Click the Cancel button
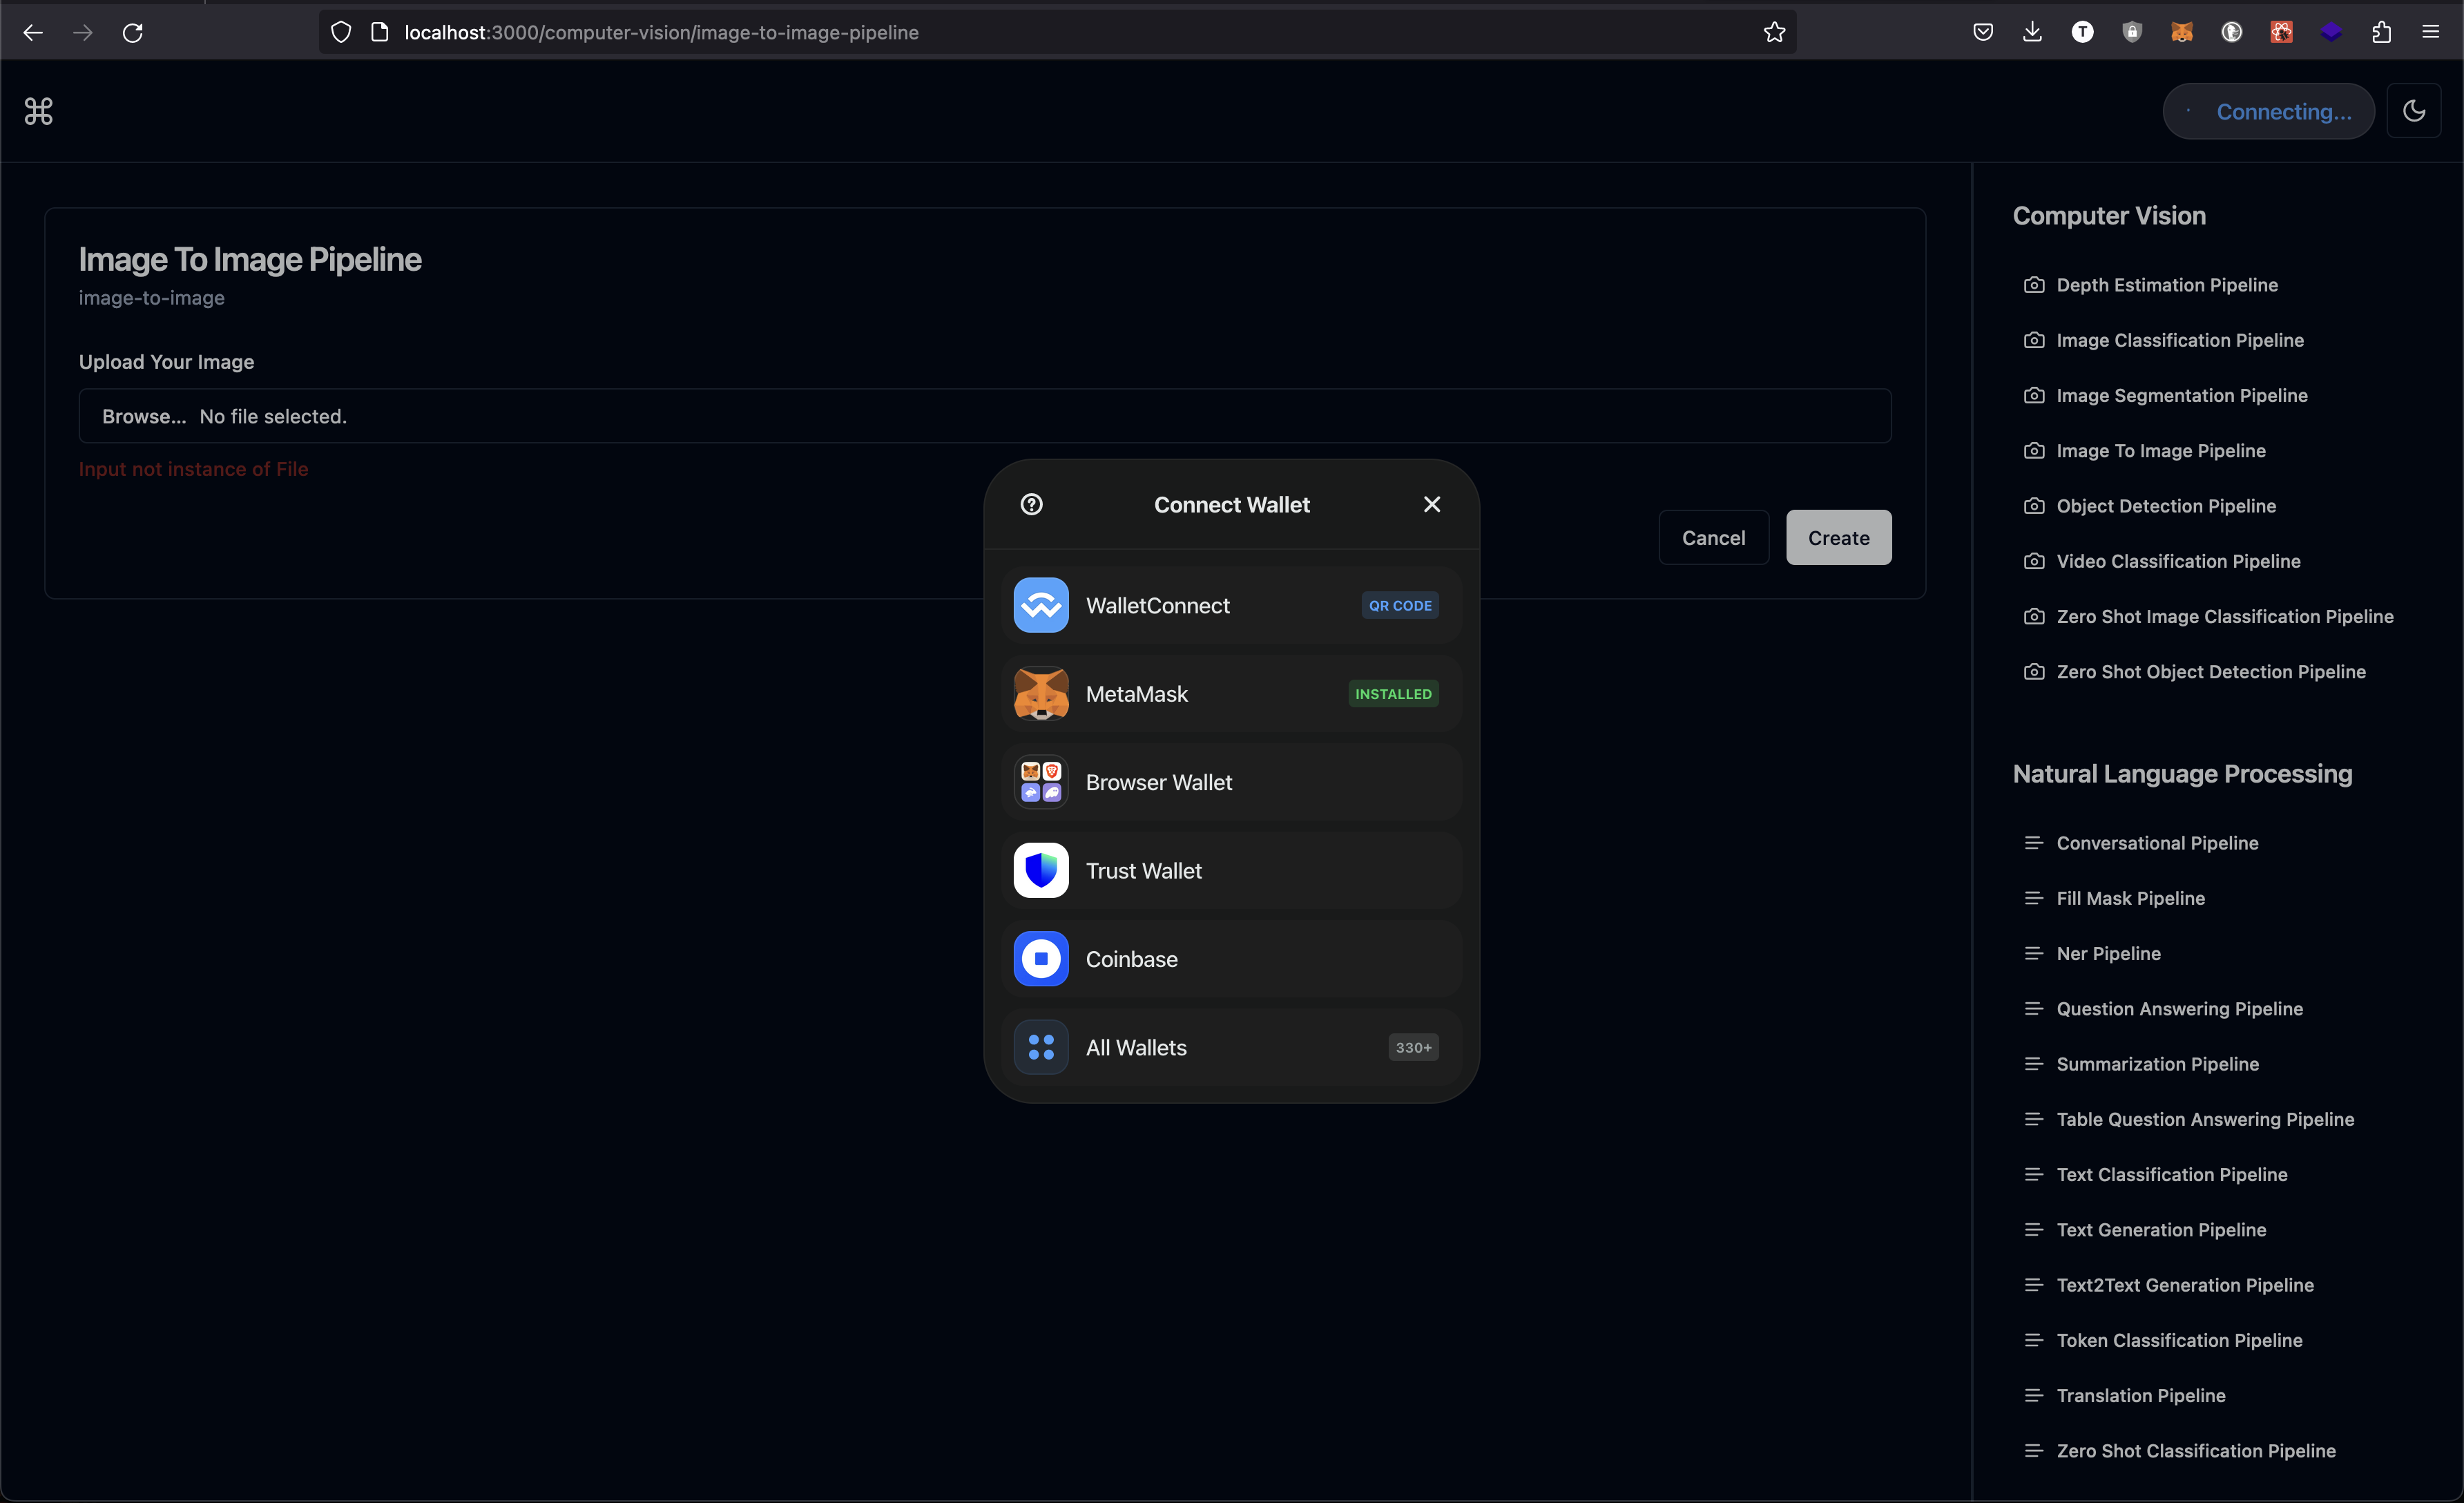The height and width of the screenshot is (1503, 2464). [1713, 538]
